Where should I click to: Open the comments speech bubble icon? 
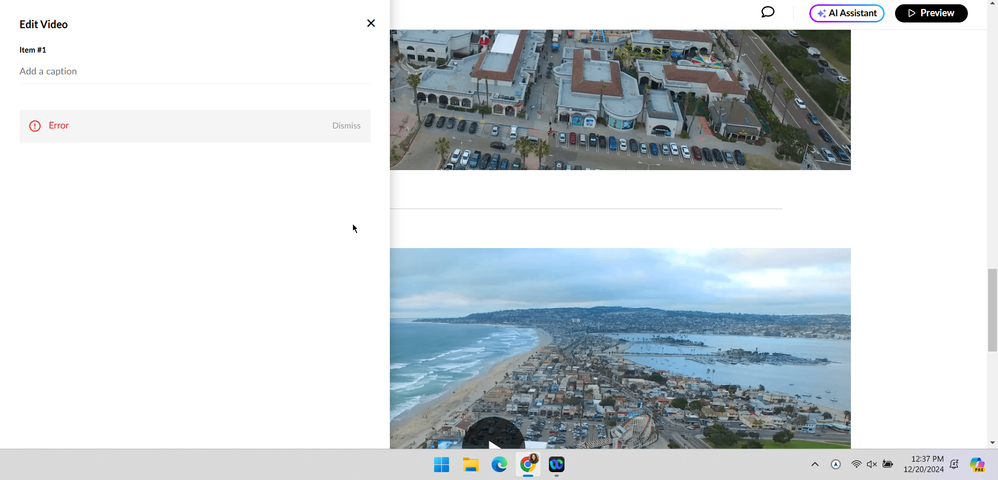click(x=768, y=13)
